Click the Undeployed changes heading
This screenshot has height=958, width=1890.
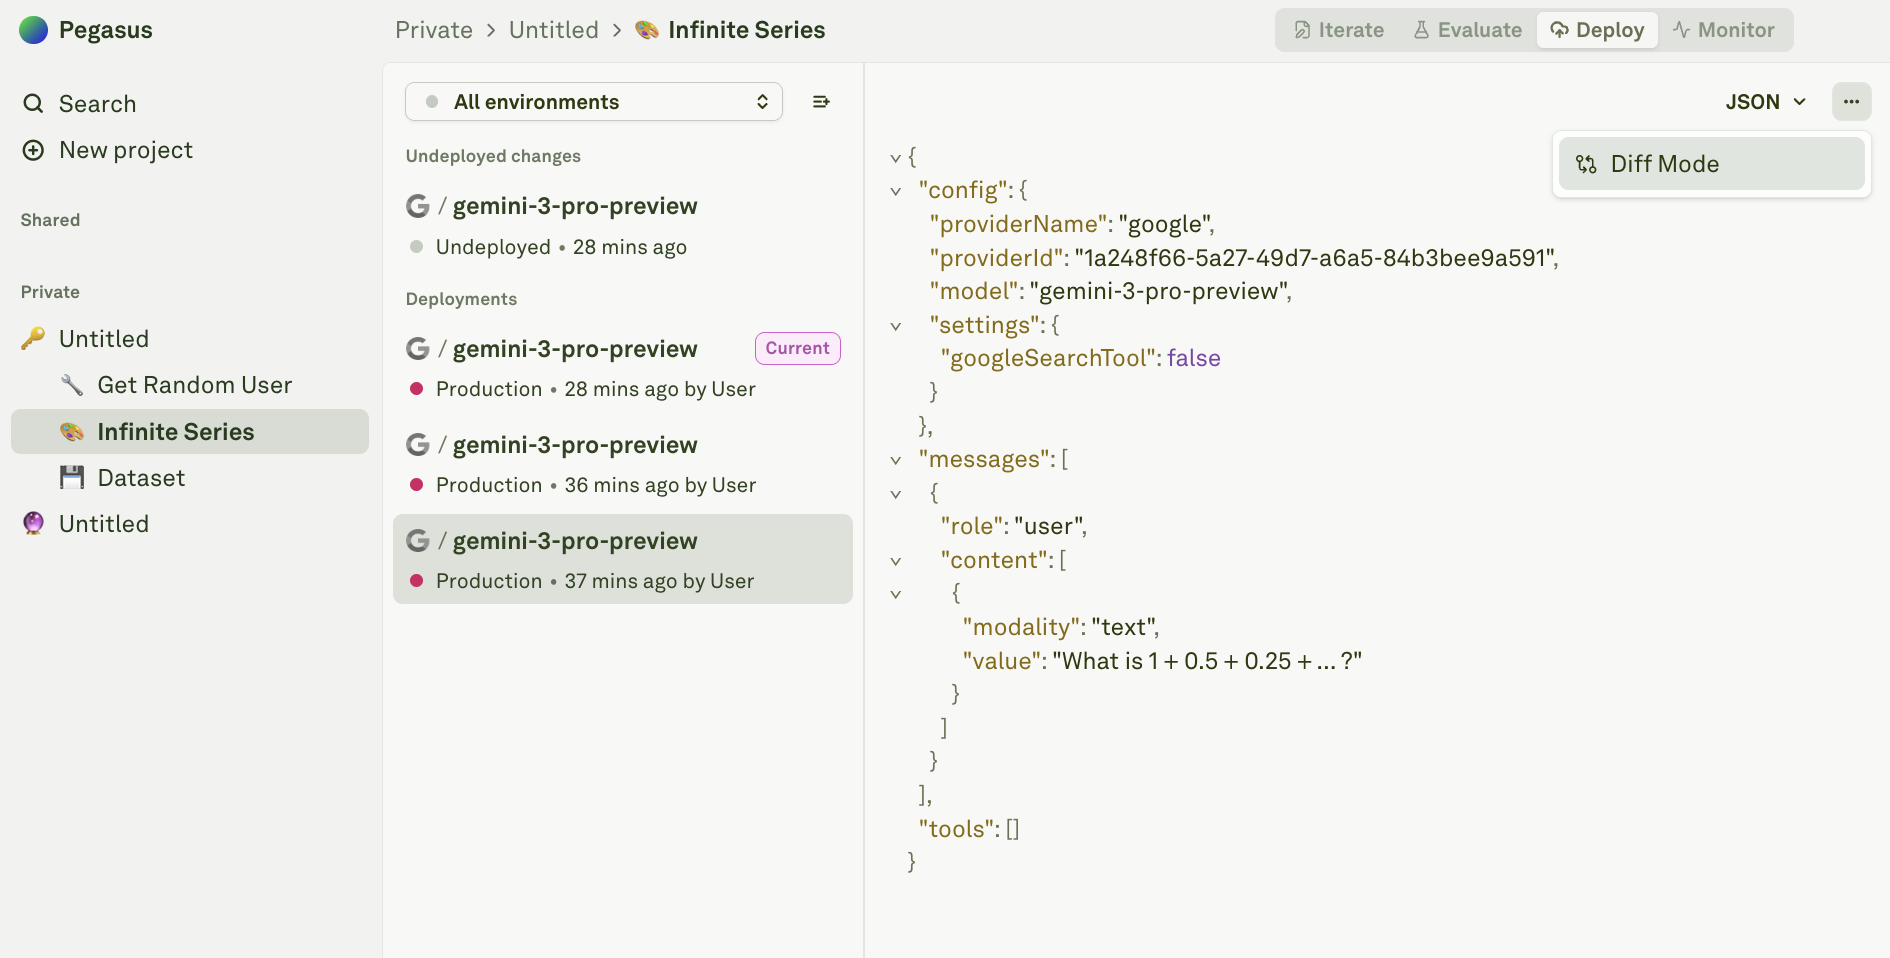(x=493, y=156)
